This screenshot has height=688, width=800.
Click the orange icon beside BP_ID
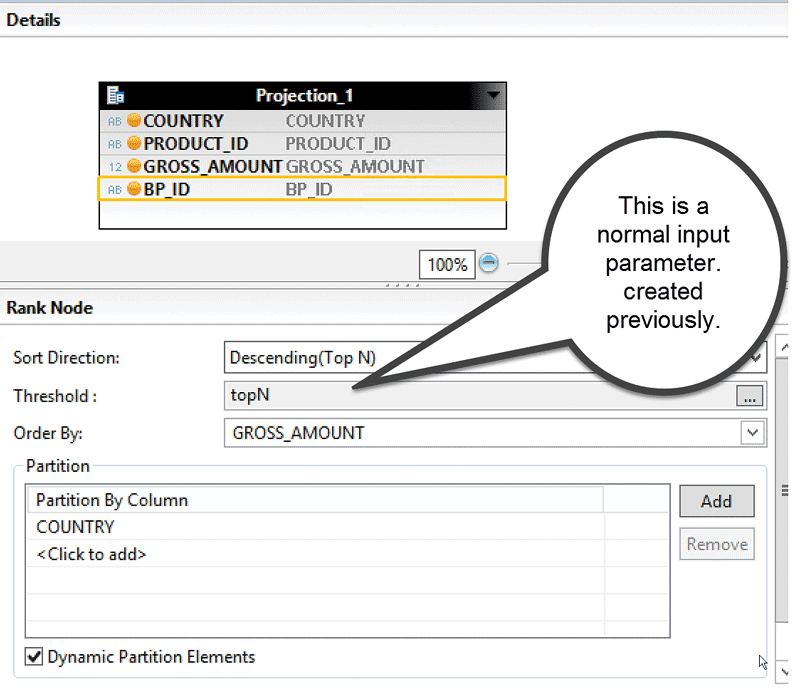click(x=134, y=189)
